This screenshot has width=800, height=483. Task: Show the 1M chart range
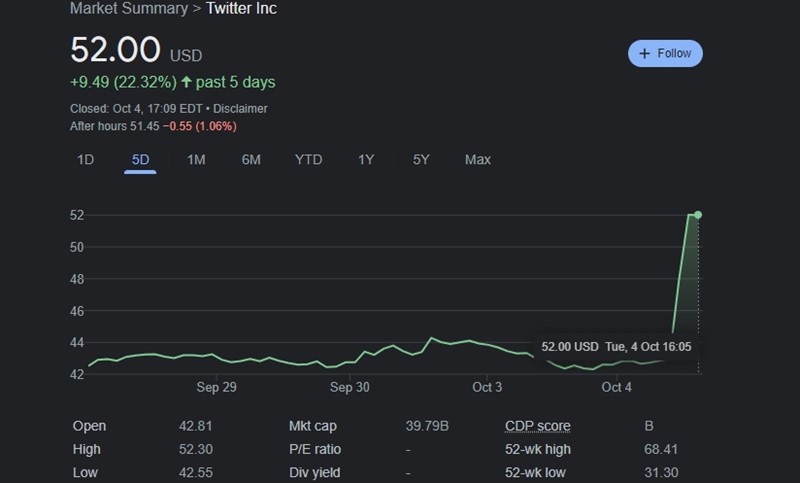(x=196, y=160)
